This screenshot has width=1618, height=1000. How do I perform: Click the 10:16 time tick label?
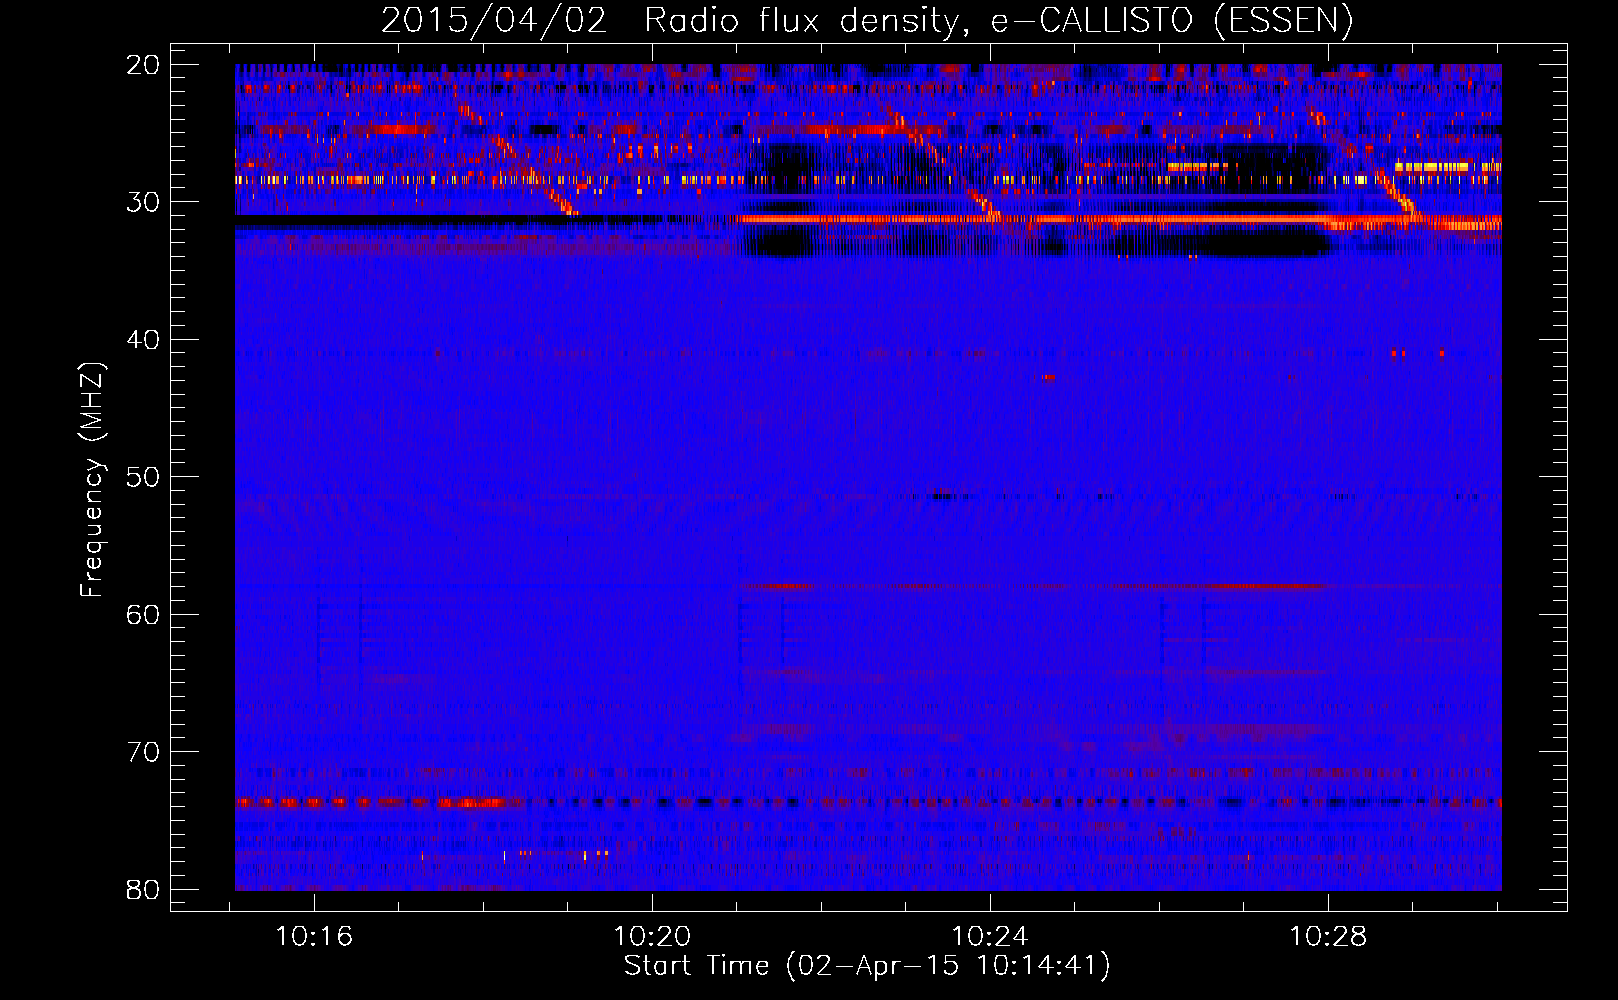314,937
